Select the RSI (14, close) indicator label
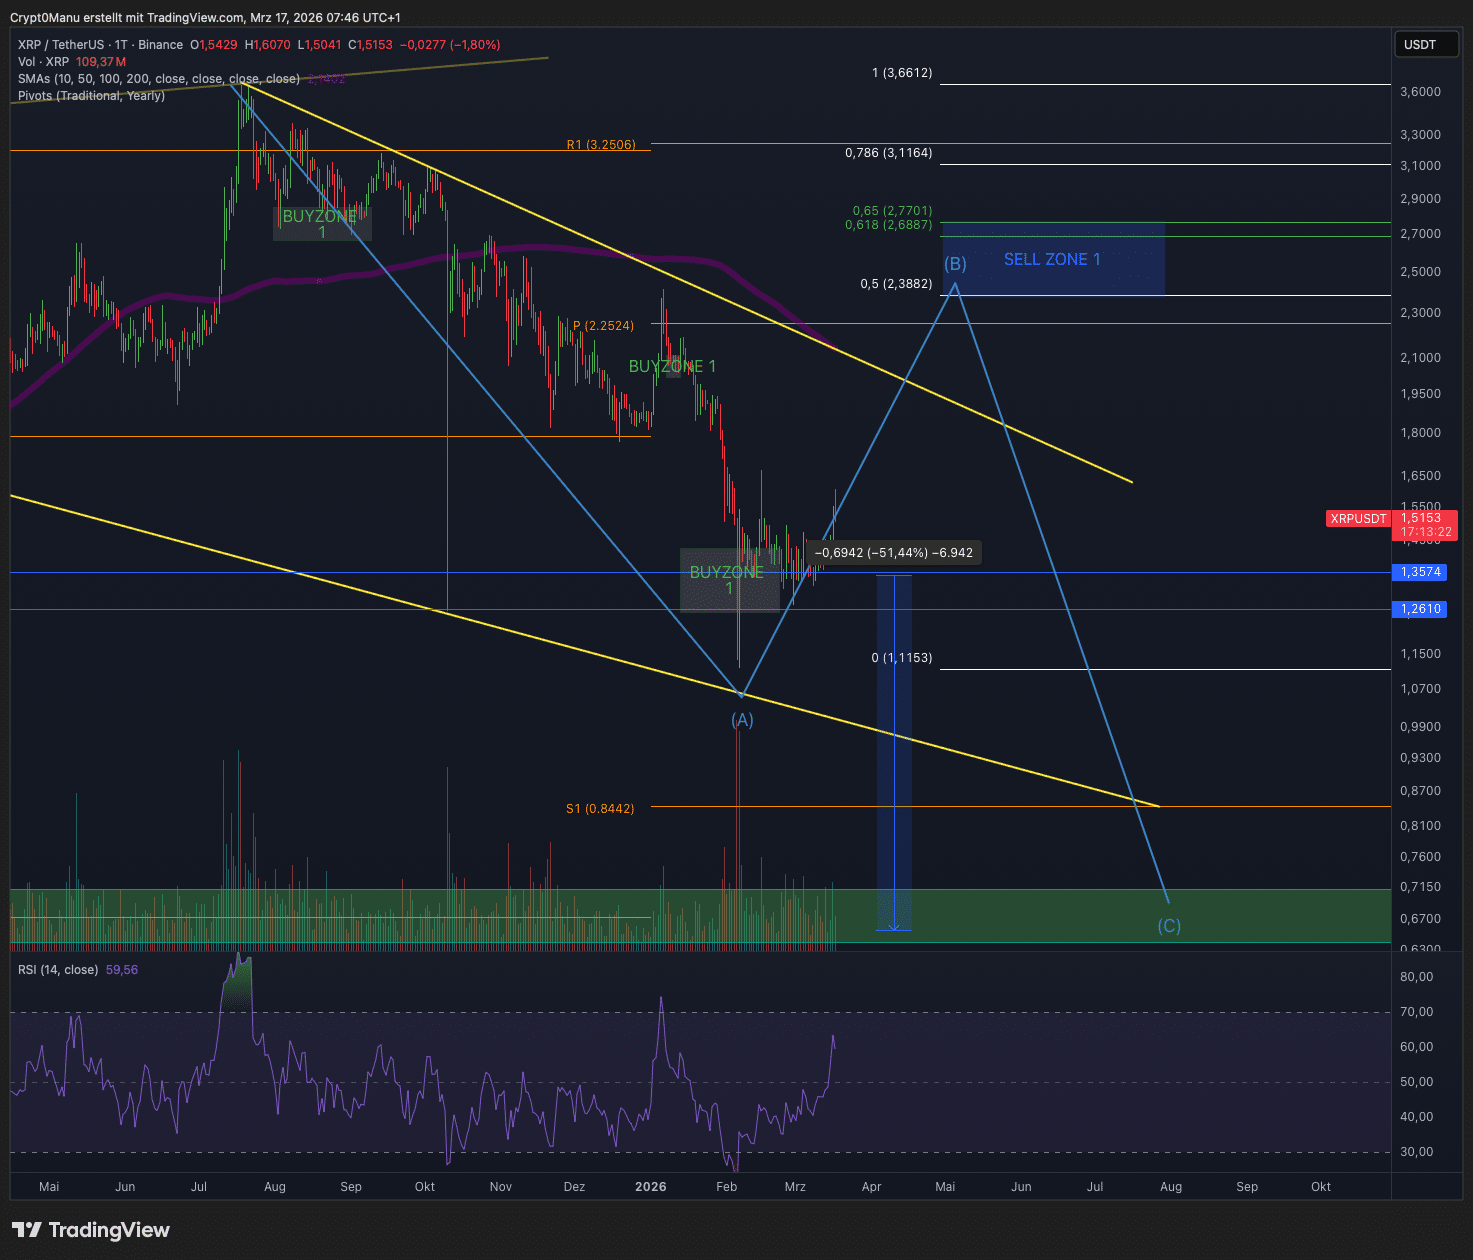 click(x=58, y=970)
